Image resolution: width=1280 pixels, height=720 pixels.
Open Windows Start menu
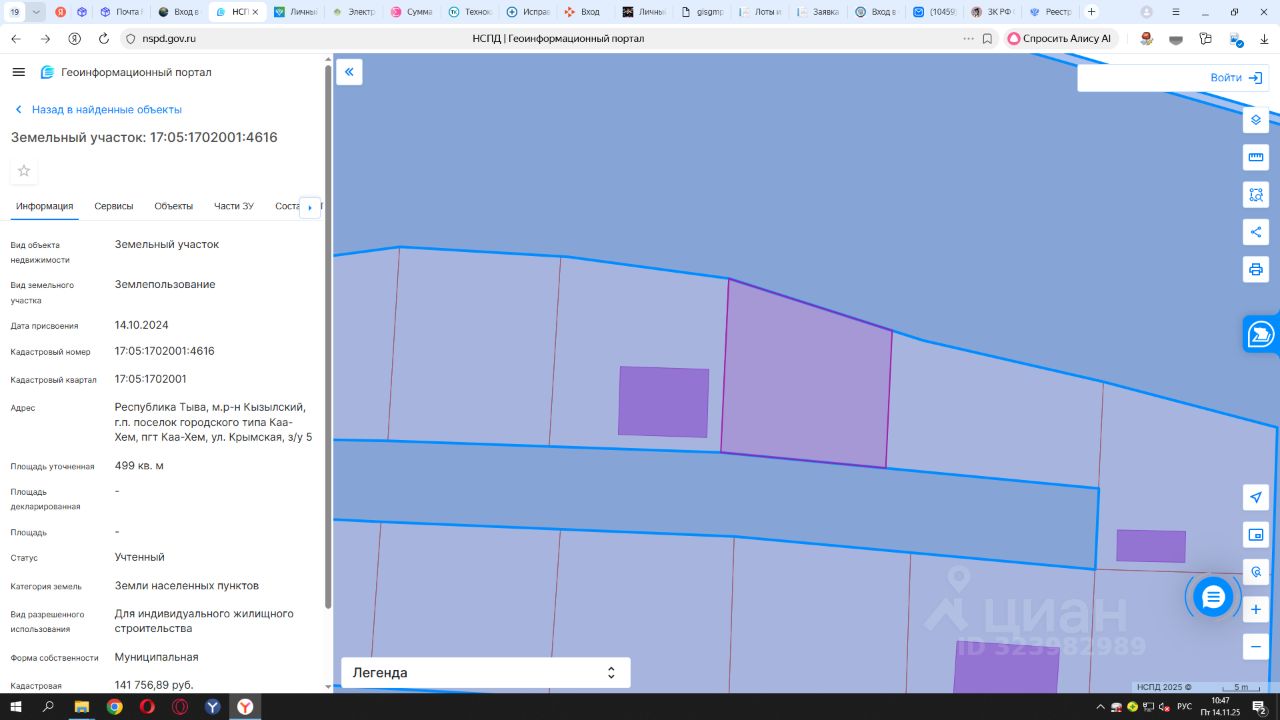[x=16, y=707]
